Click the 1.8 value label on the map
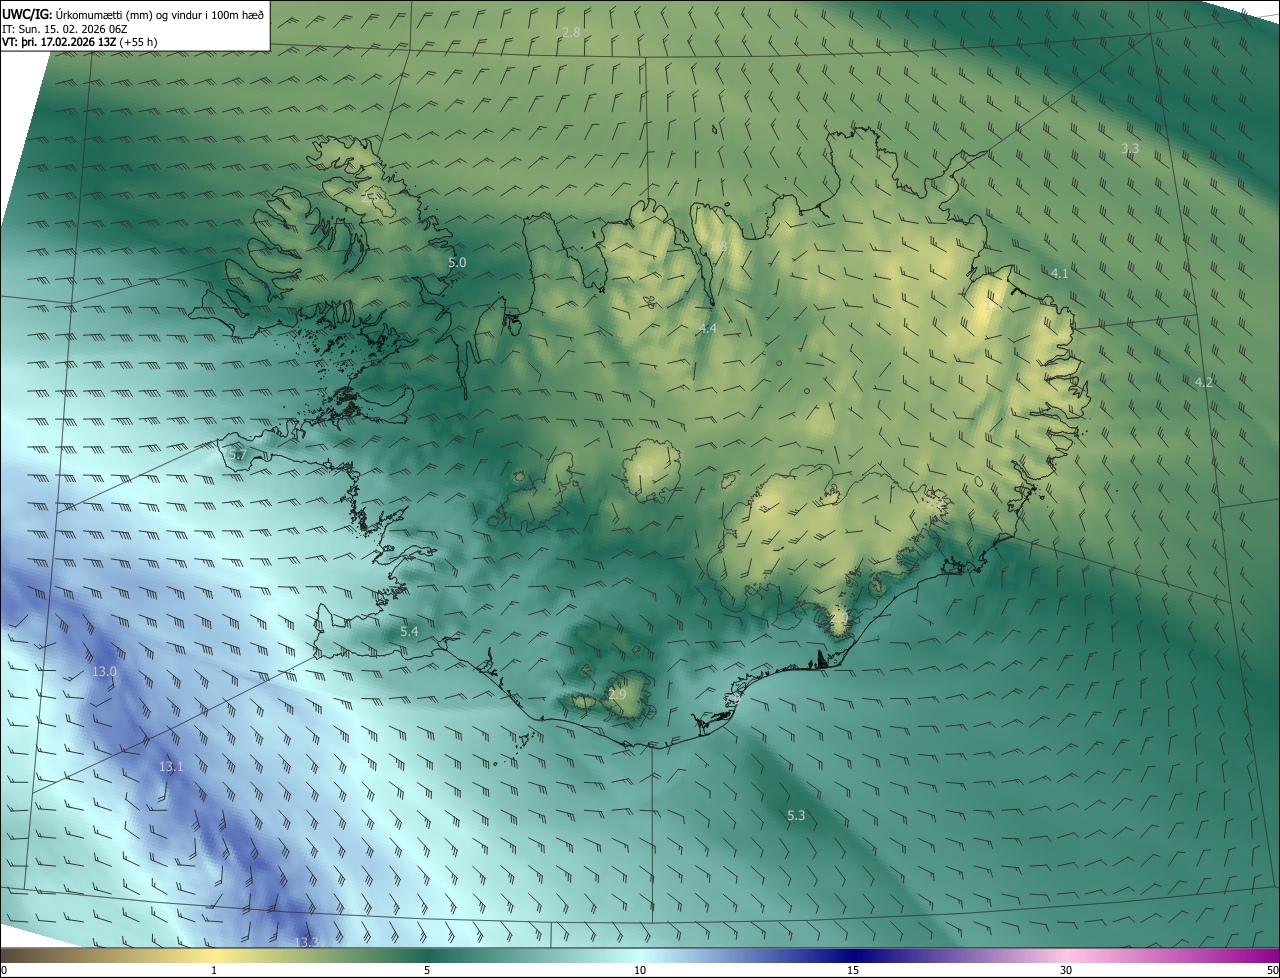The image size is (1280, 978). (717, 247)
